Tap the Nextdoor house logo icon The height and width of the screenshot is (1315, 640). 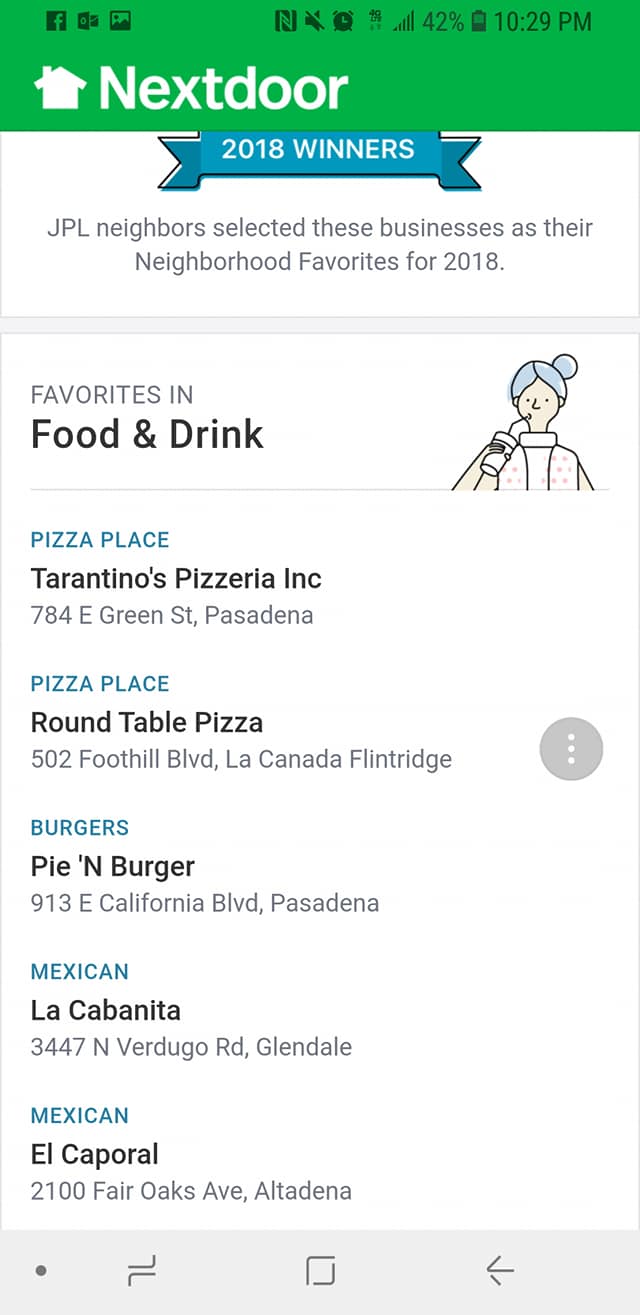[59, 88]
